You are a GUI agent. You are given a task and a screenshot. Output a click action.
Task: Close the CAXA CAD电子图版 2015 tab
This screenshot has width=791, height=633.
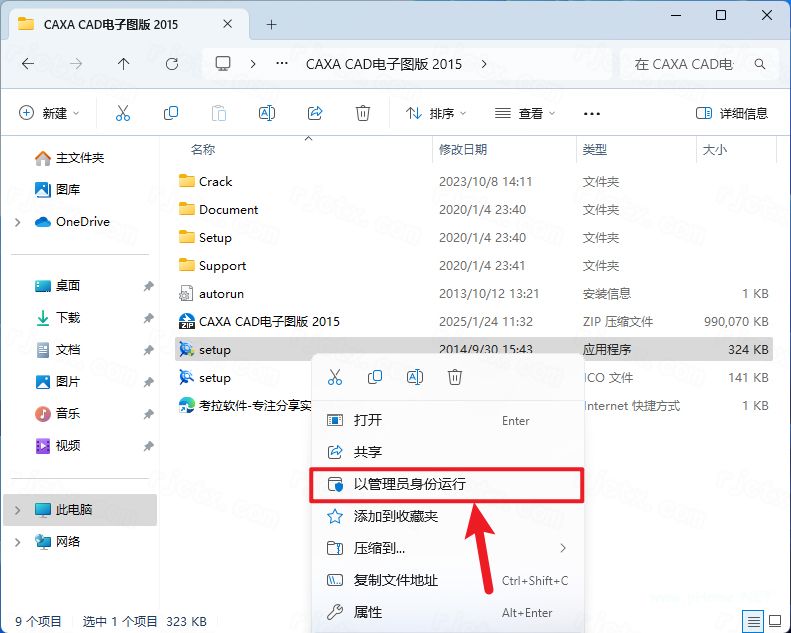pos(228,24)
